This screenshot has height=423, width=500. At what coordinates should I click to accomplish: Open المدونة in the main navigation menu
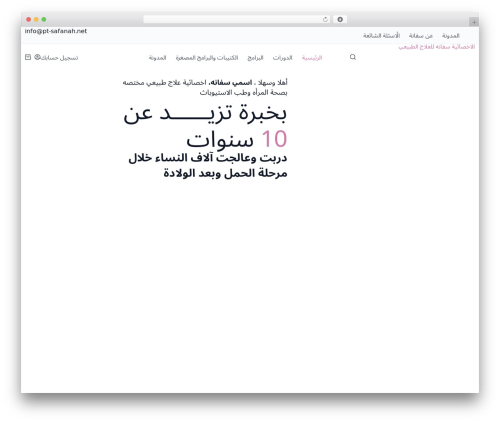(x=157, y=58)
